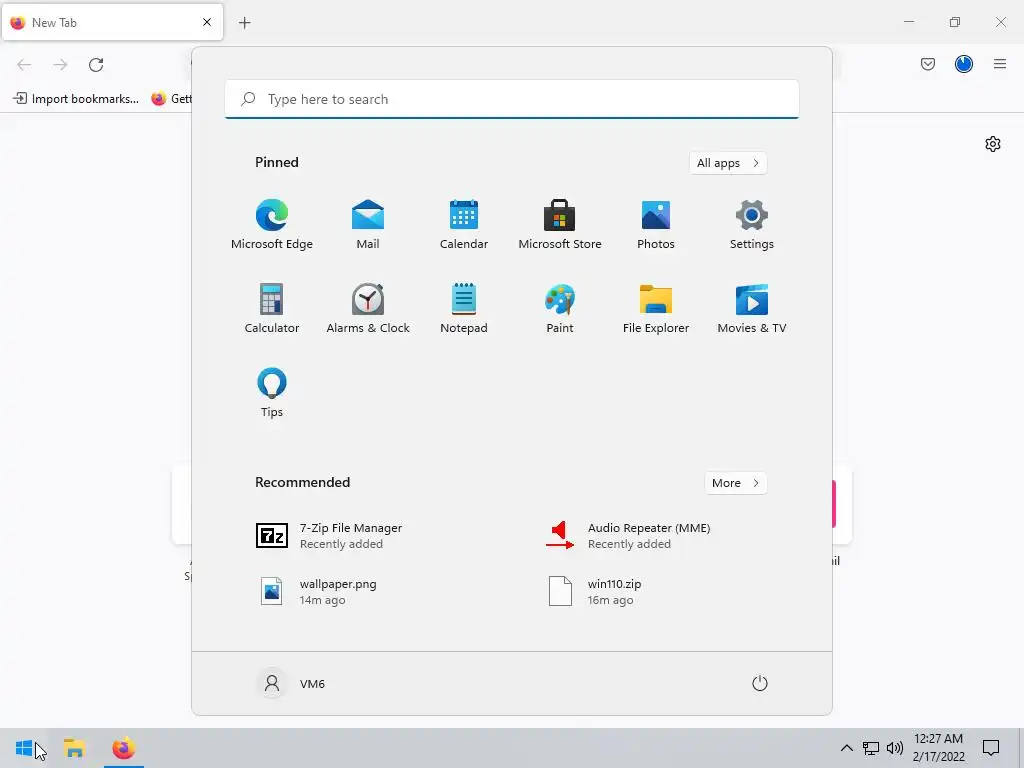Viewport: 1024px width, 768px height.
Task: Select the New Tab tab in Firefox
Action: coord(112,22)
